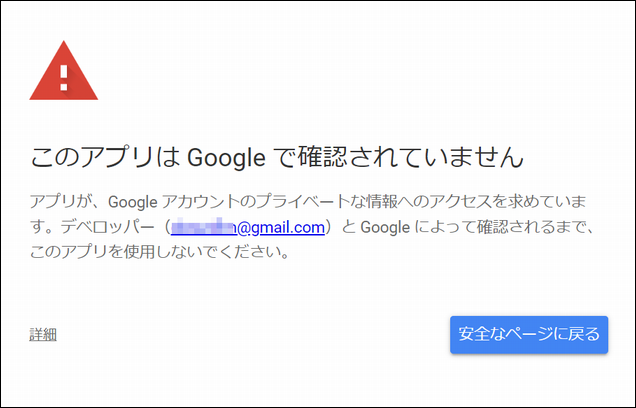Click the paragraph's first line starting アプリが
The height and width of the screenshot is (408, 636).
tap(312, 203)
